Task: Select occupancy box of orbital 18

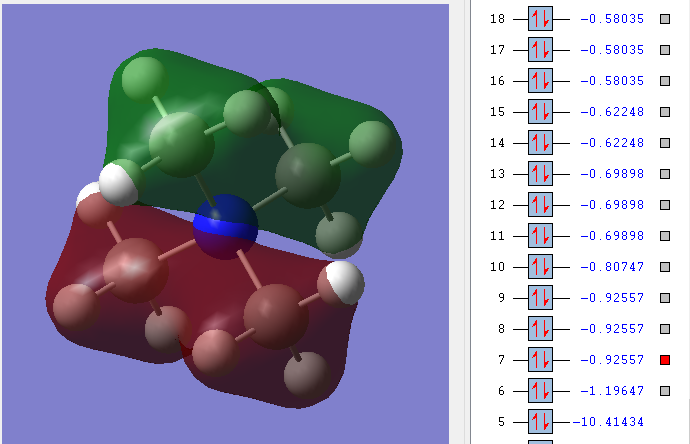Action: click(x=540, y=19)
